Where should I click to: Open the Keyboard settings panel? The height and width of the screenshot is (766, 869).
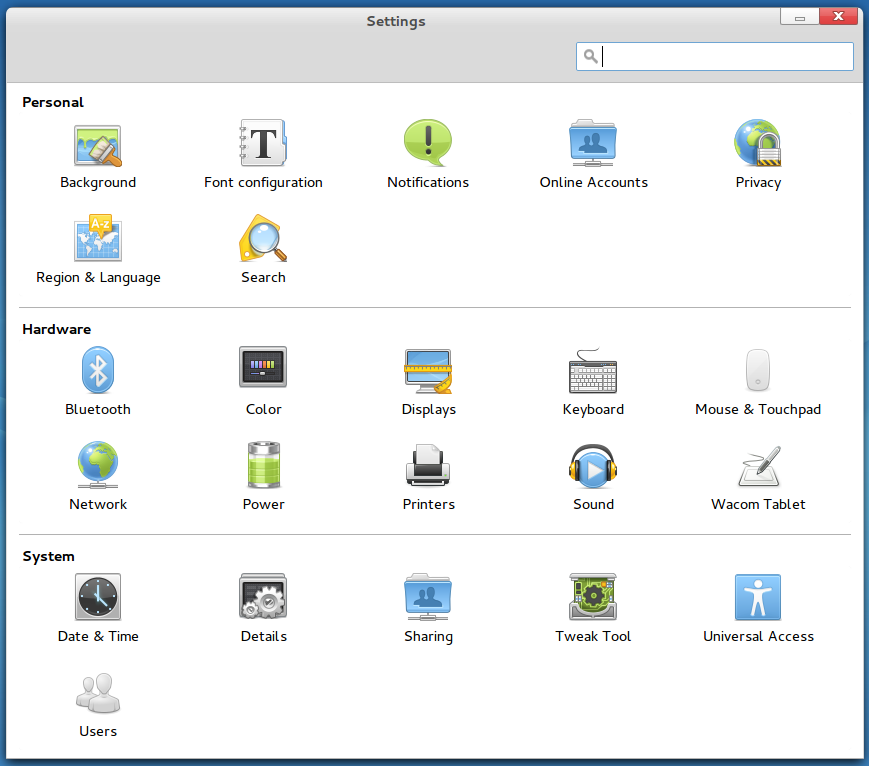593,379
